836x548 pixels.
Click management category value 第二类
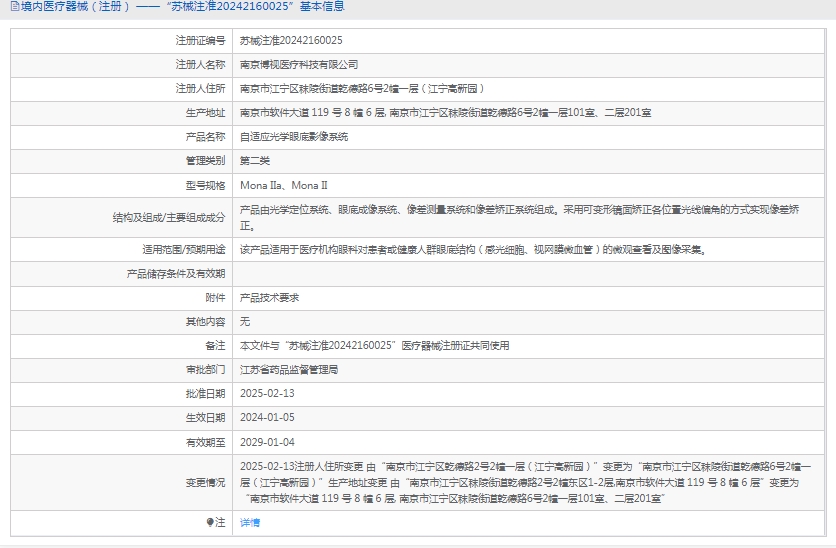255,161
